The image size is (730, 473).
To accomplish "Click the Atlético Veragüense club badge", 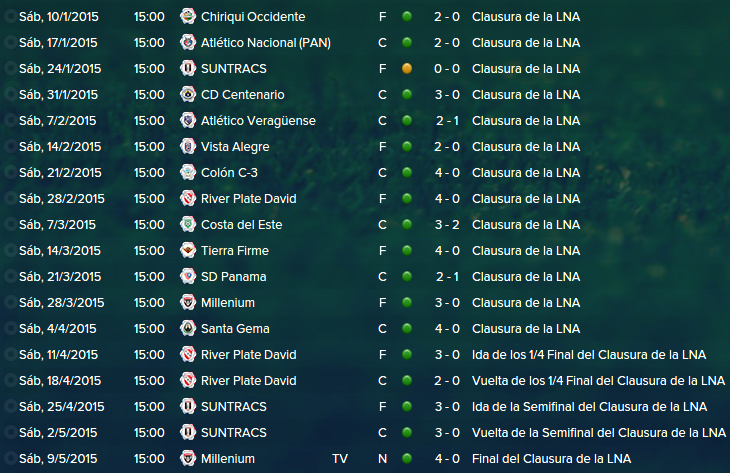I will pyautogui.click(x=188, y=121).
